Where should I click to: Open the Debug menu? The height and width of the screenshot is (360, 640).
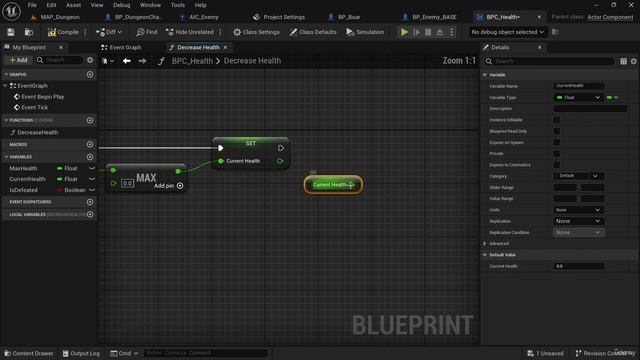pos(121,5)
